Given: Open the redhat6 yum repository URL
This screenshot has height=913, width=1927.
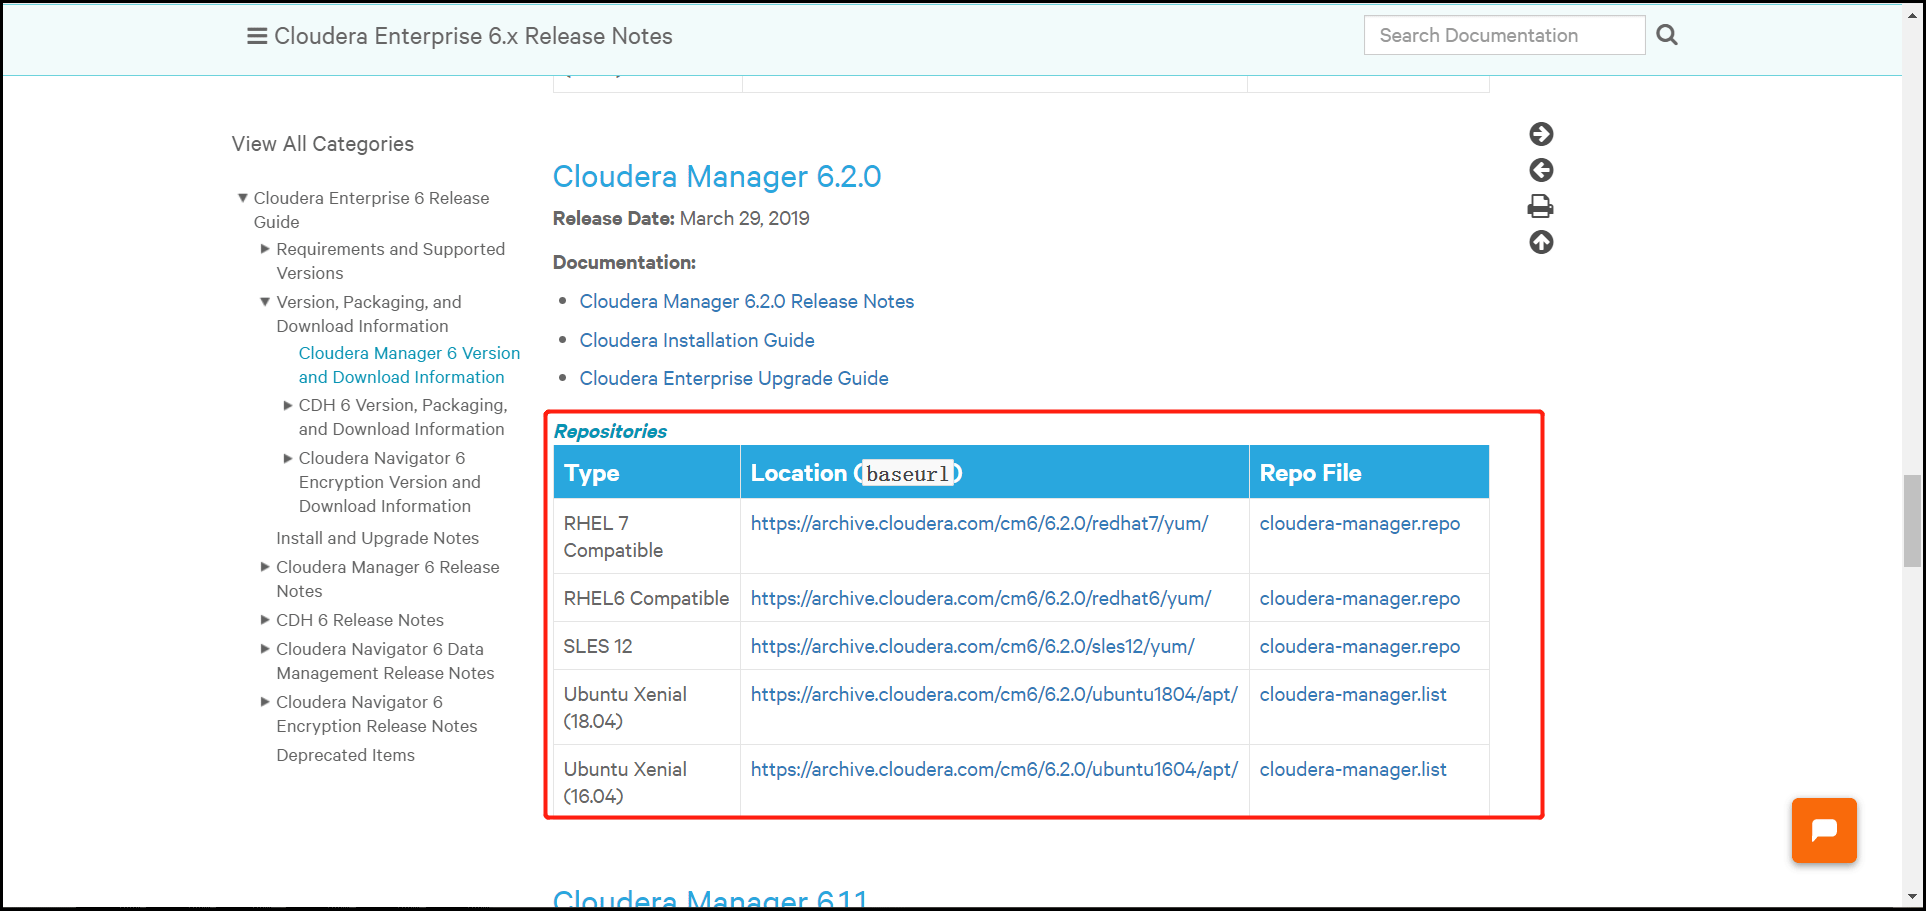Looking at the screenshot, I should [981, 598].
